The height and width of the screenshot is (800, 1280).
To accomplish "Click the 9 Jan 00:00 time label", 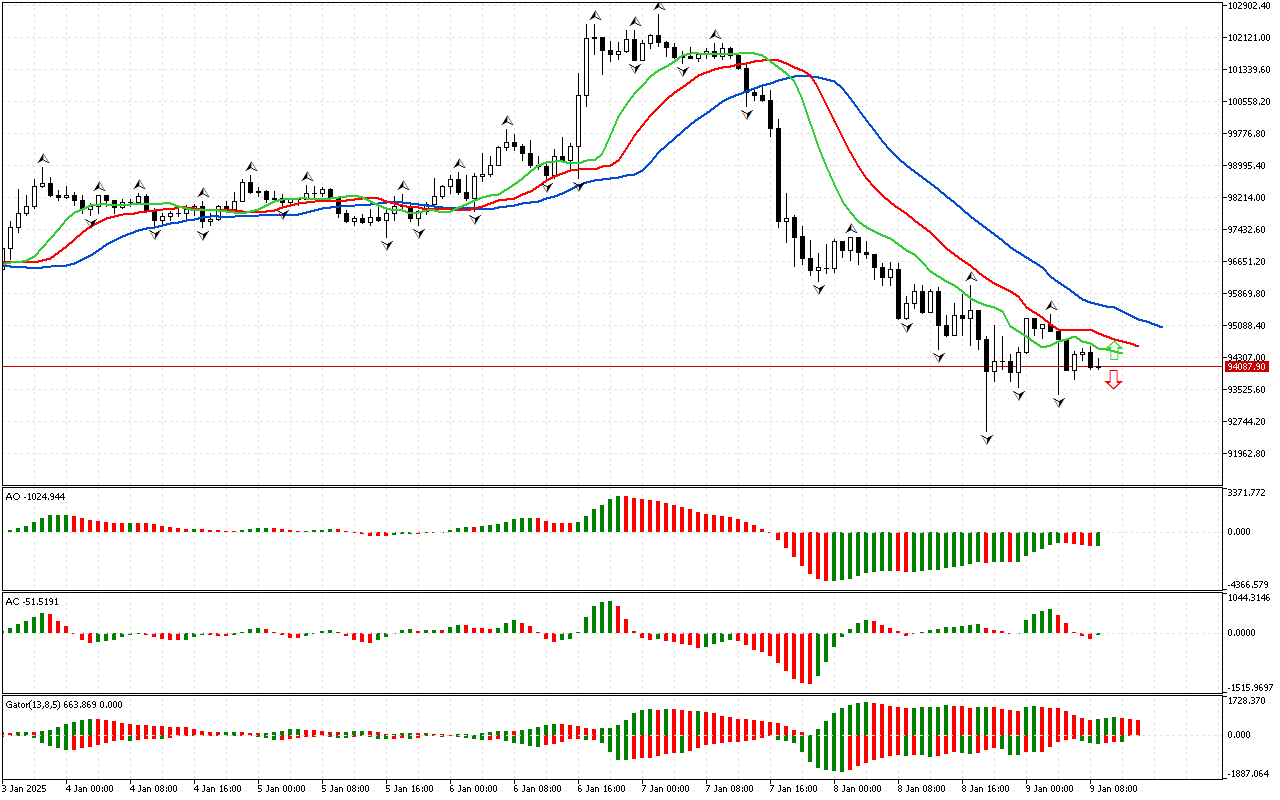I will pos(1048,788).
